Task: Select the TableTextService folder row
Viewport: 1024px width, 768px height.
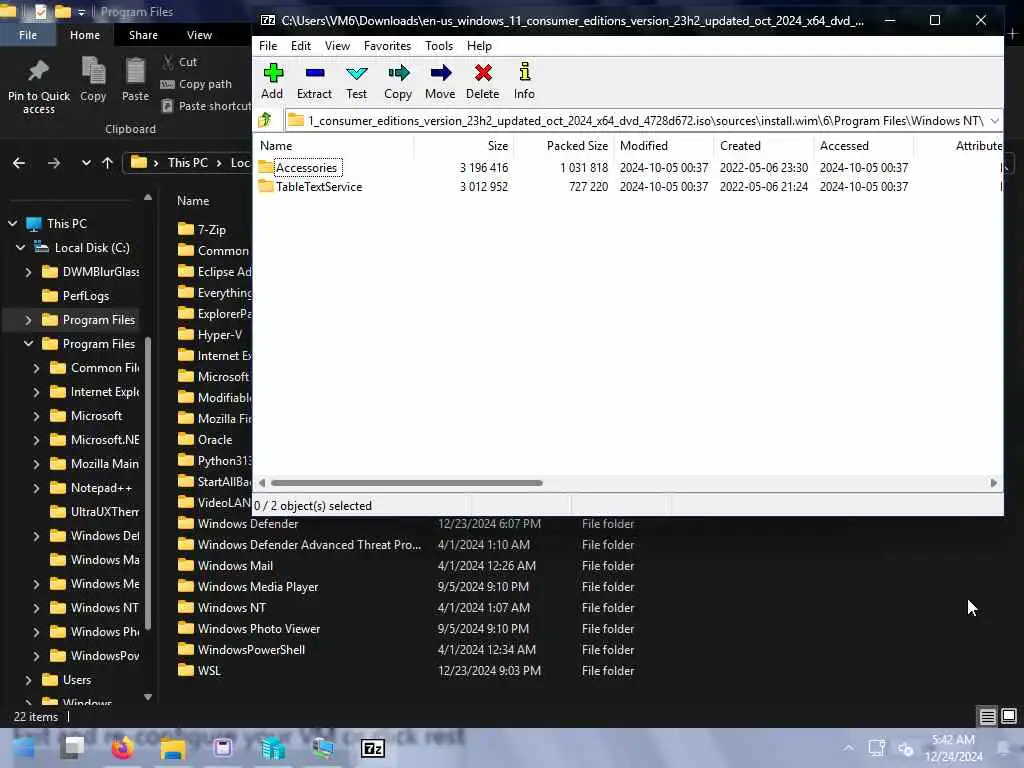Action: [319, 187]
